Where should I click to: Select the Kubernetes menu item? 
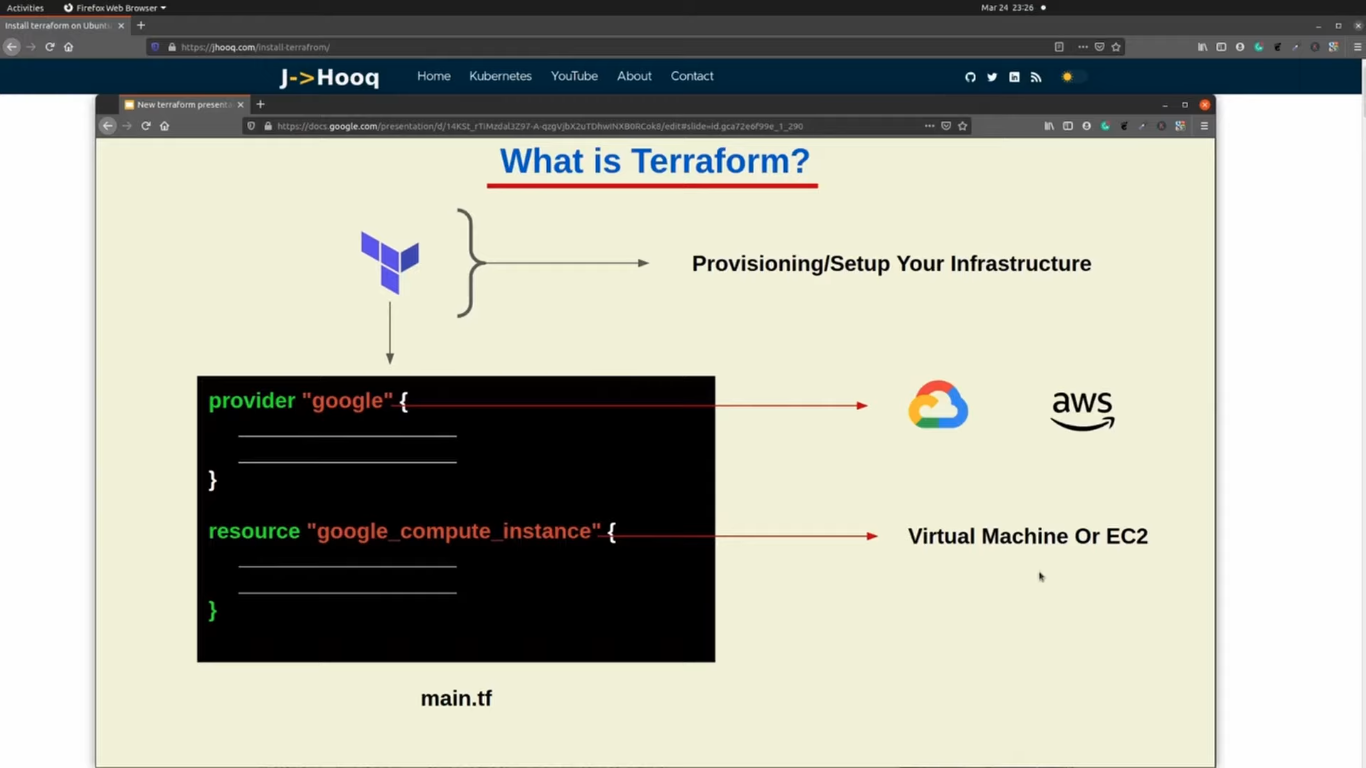point(500,76)
